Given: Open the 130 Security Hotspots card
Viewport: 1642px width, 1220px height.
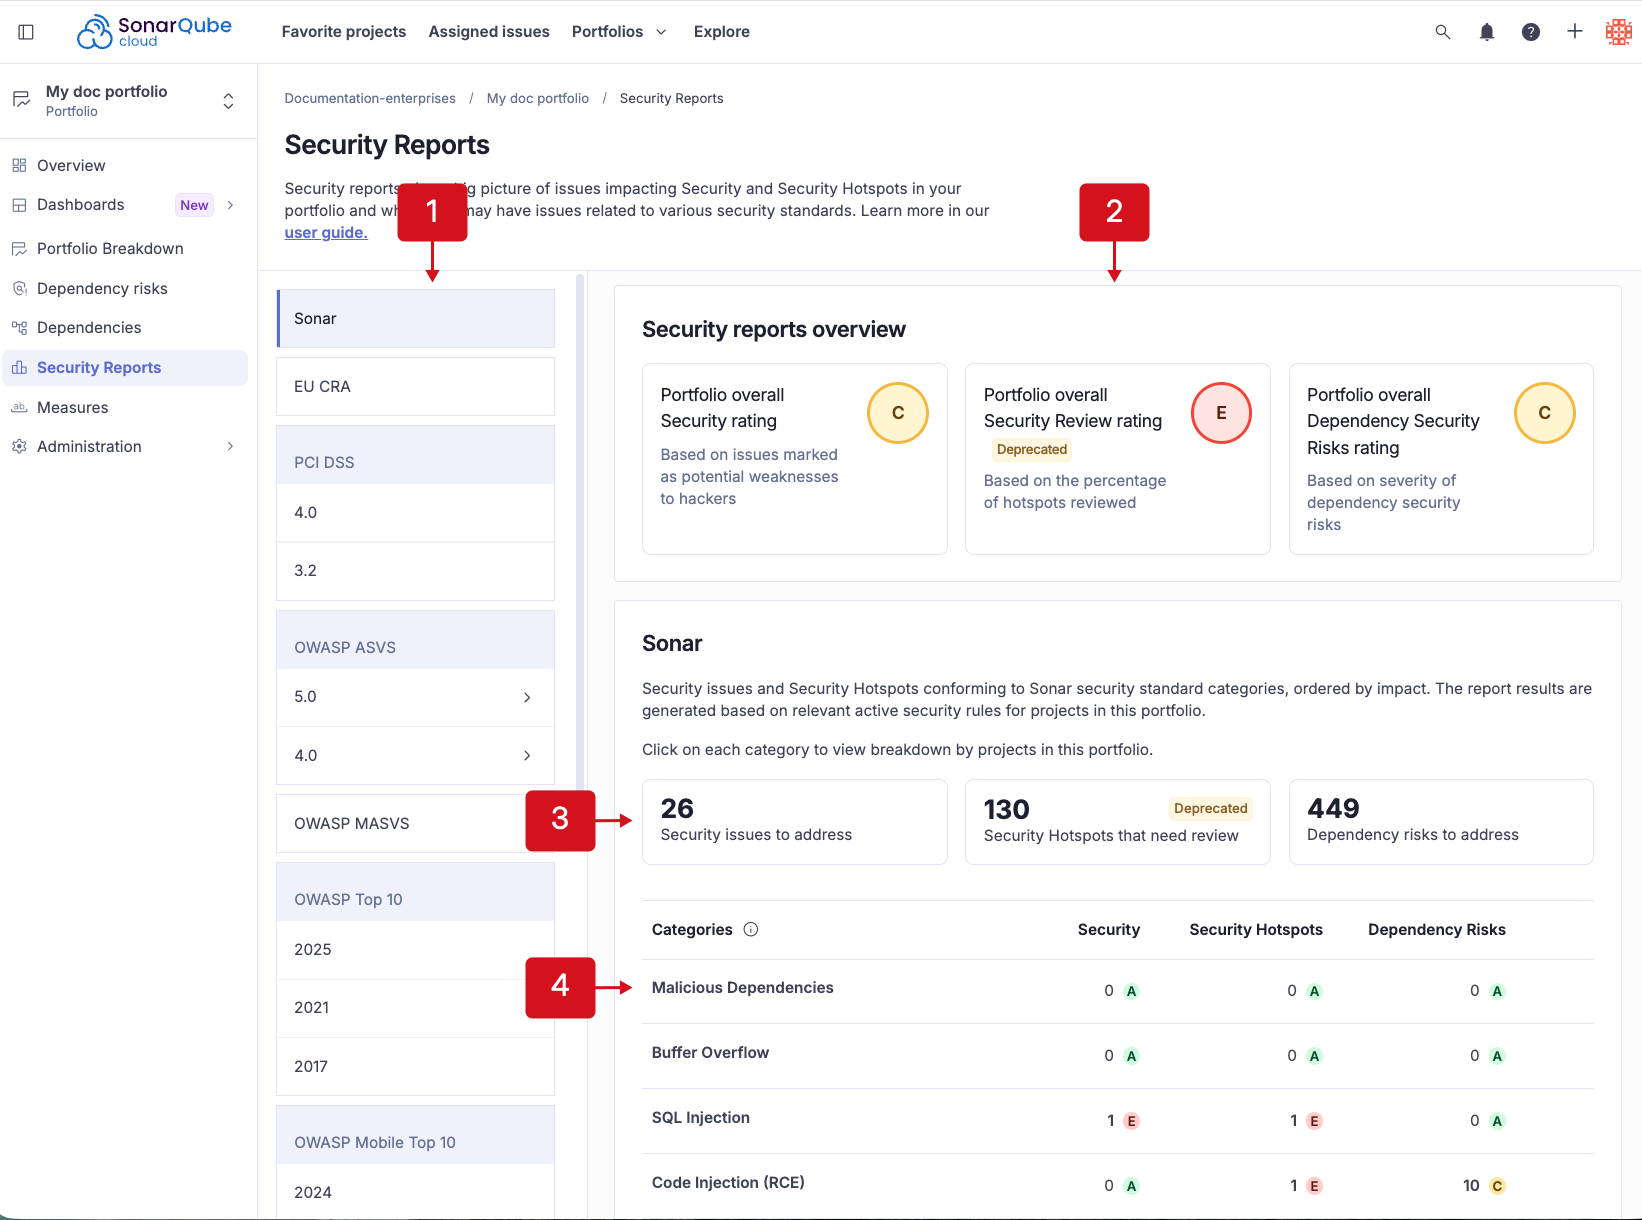Looking at the screenshot, I should pyautogui.click(x=1118, y=822).
